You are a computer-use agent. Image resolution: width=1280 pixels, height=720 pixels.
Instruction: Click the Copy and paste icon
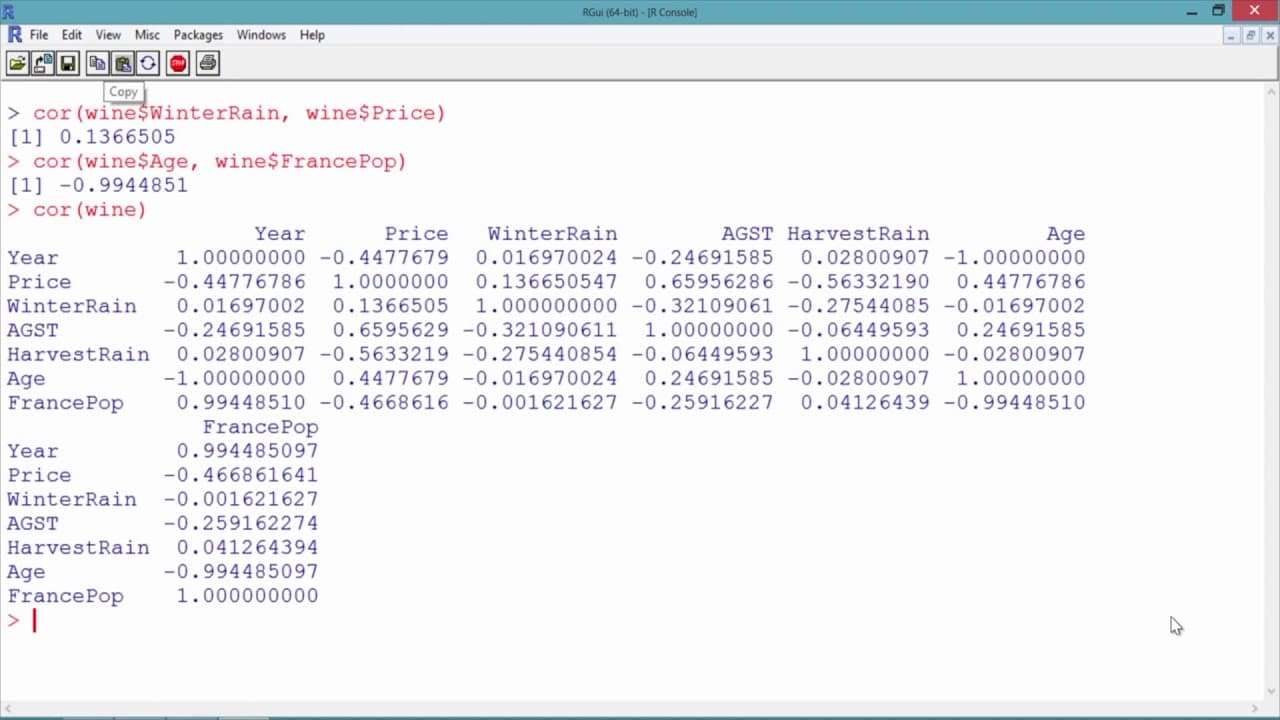tap(148, 64)
